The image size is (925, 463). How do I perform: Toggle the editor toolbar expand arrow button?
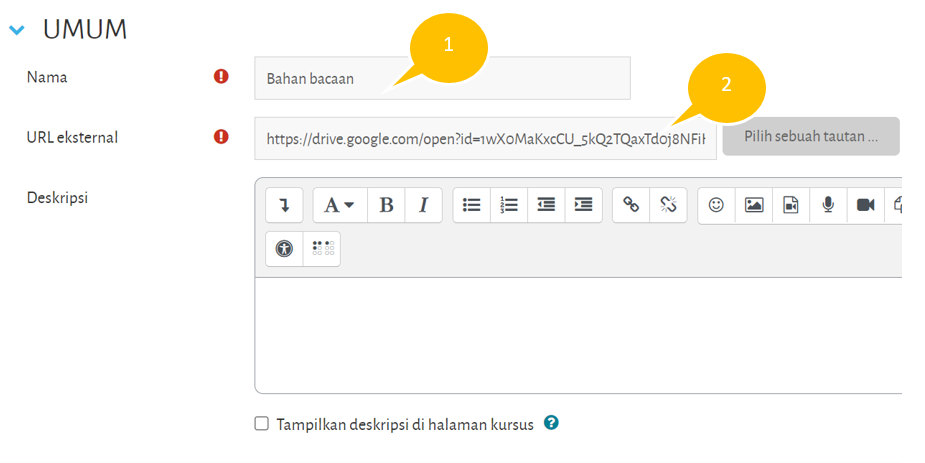click(x=284, y=205)
